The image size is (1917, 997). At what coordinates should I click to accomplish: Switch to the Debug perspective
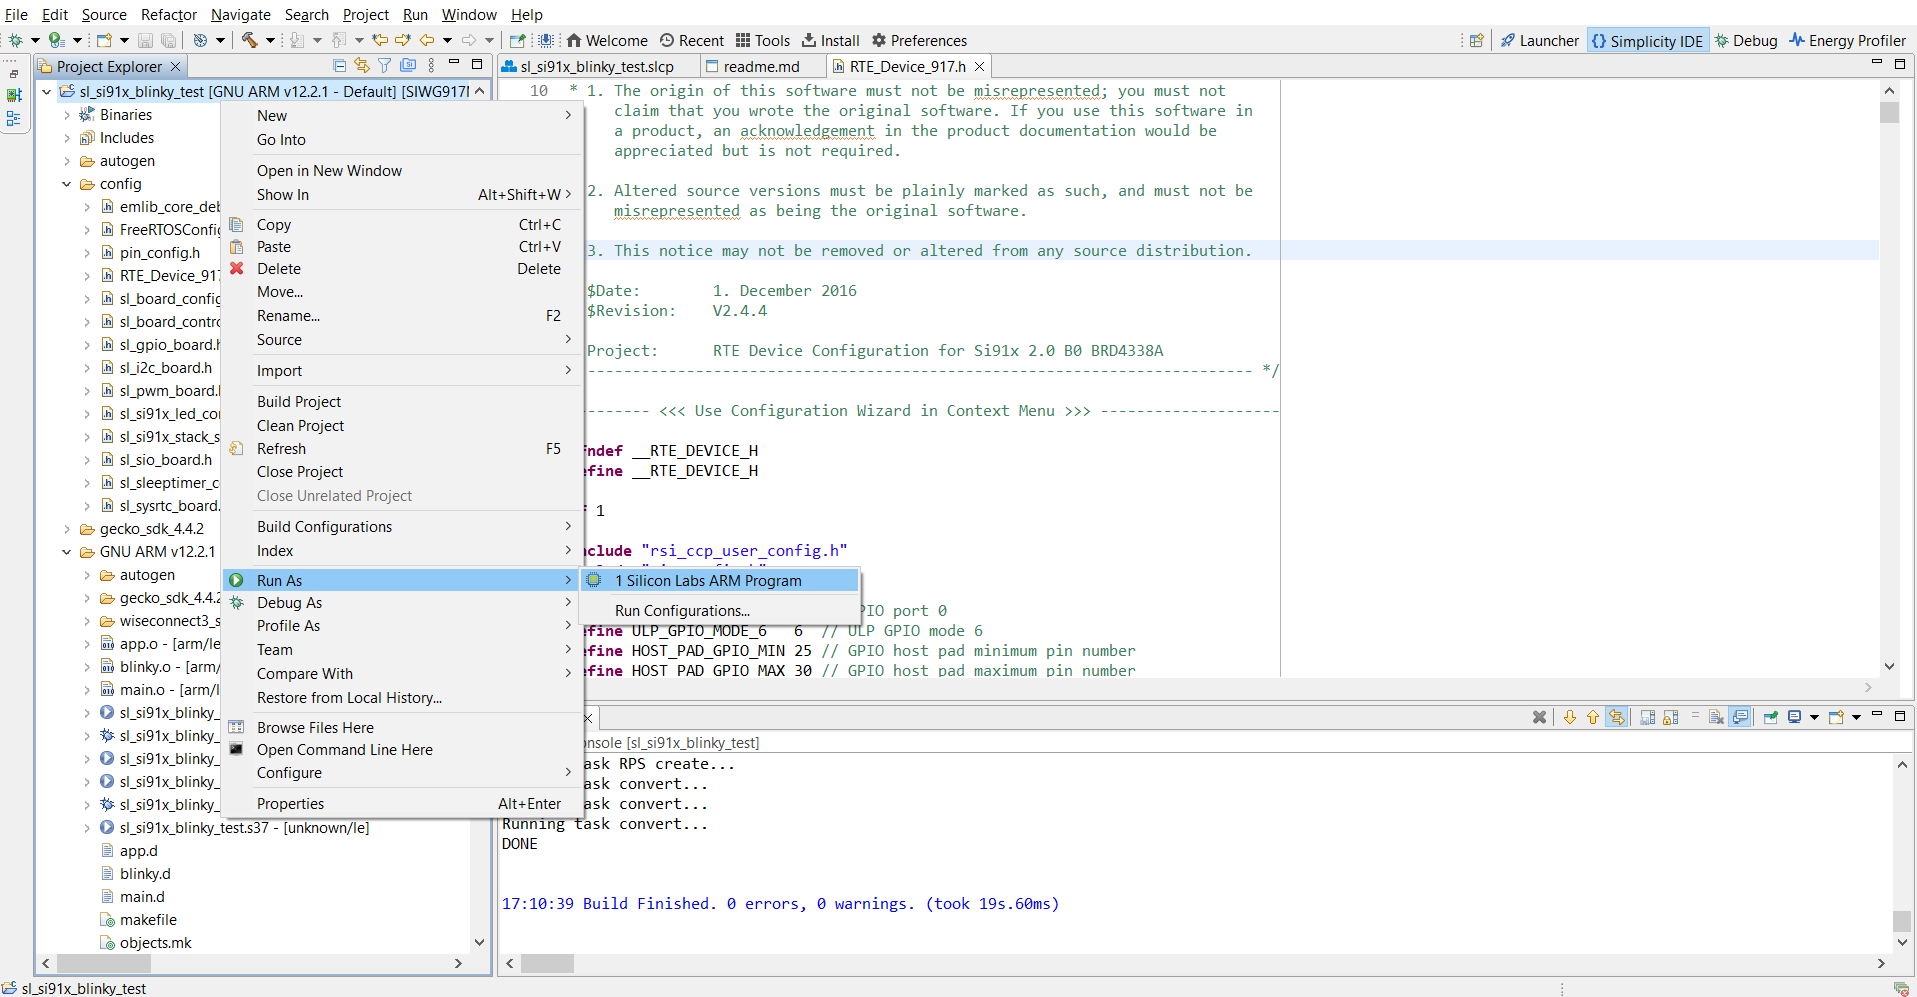pos(1747,40)
